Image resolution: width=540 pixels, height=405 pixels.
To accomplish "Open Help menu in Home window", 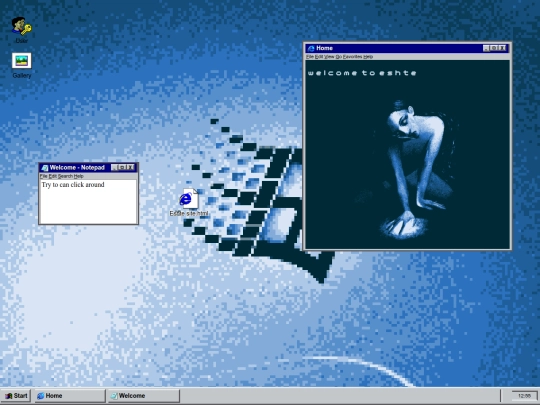I will point(368,56).
